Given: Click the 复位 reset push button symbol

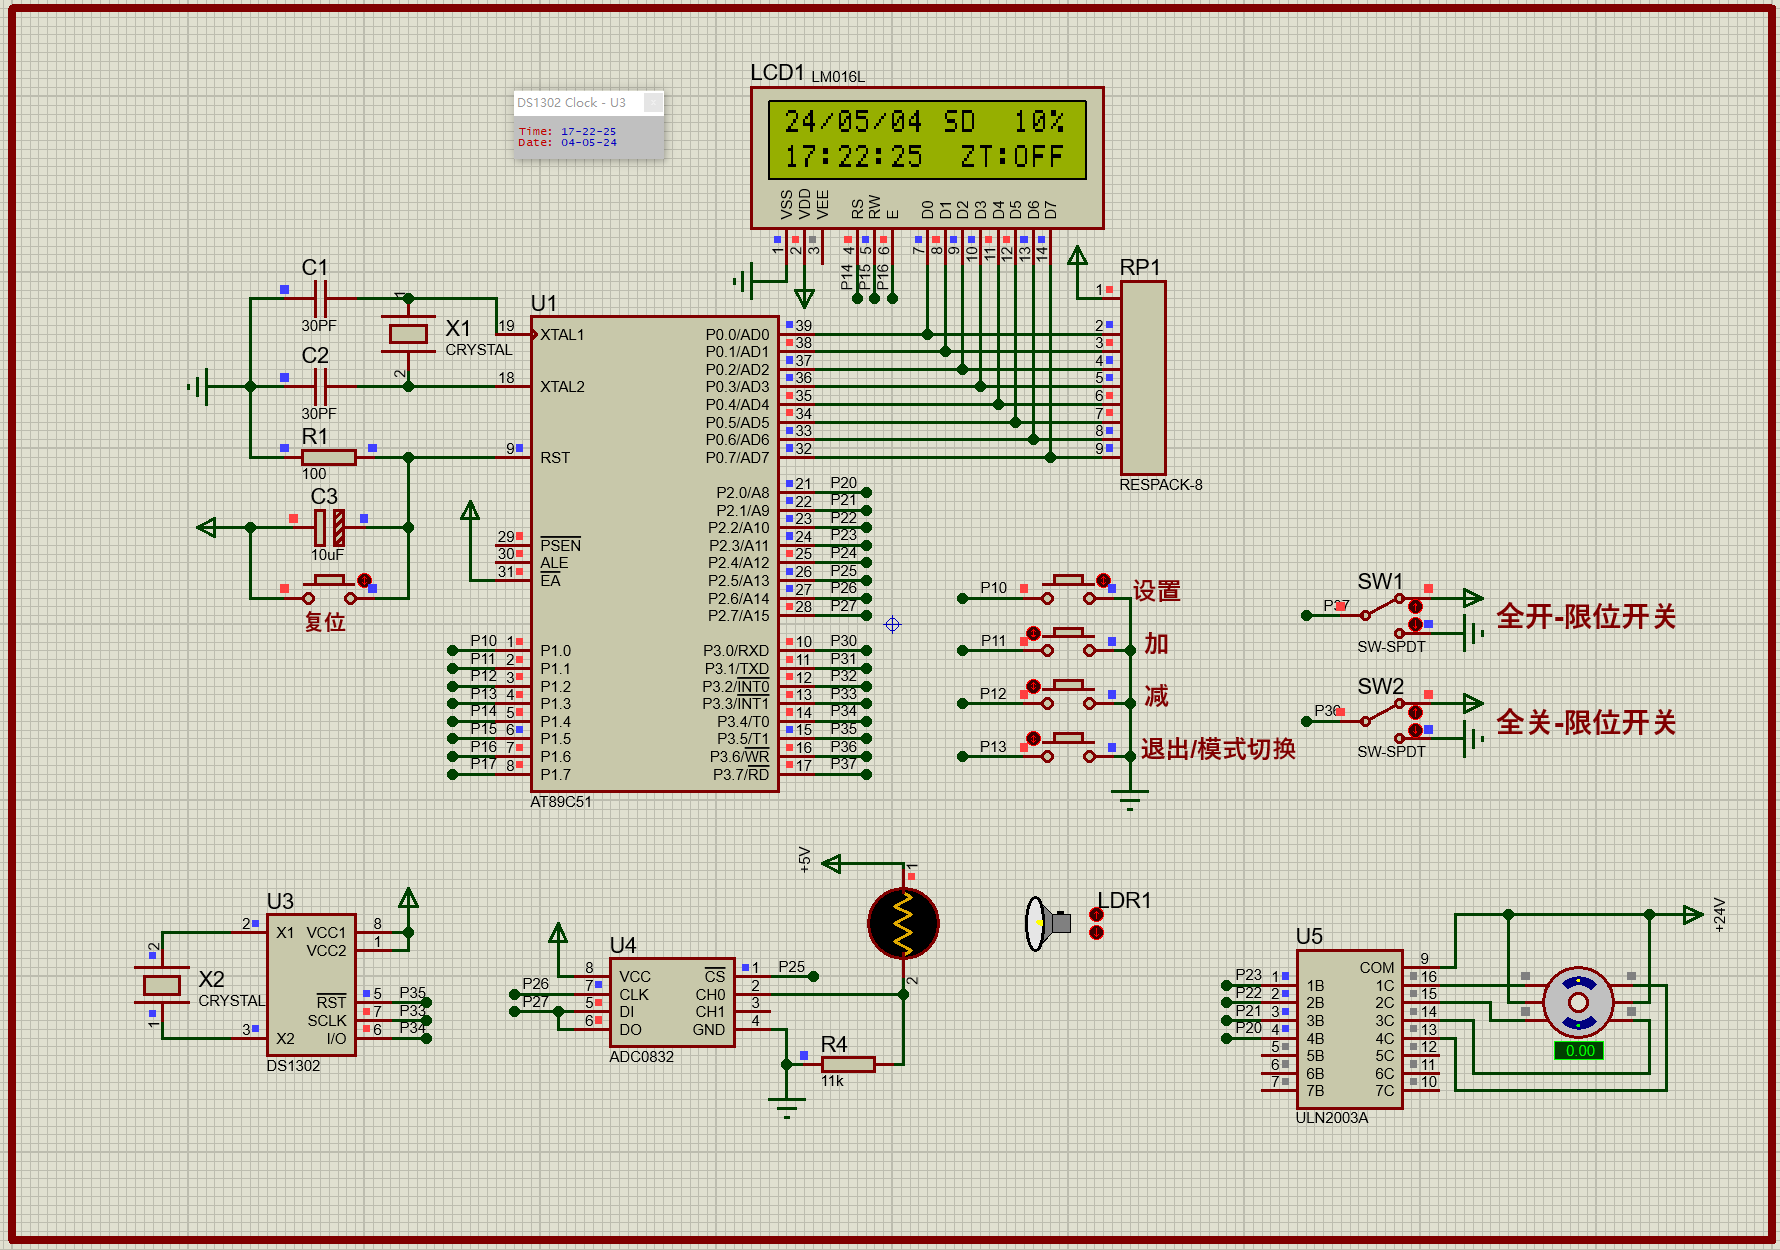Looking at the screenshot, I should pos(329,589).
